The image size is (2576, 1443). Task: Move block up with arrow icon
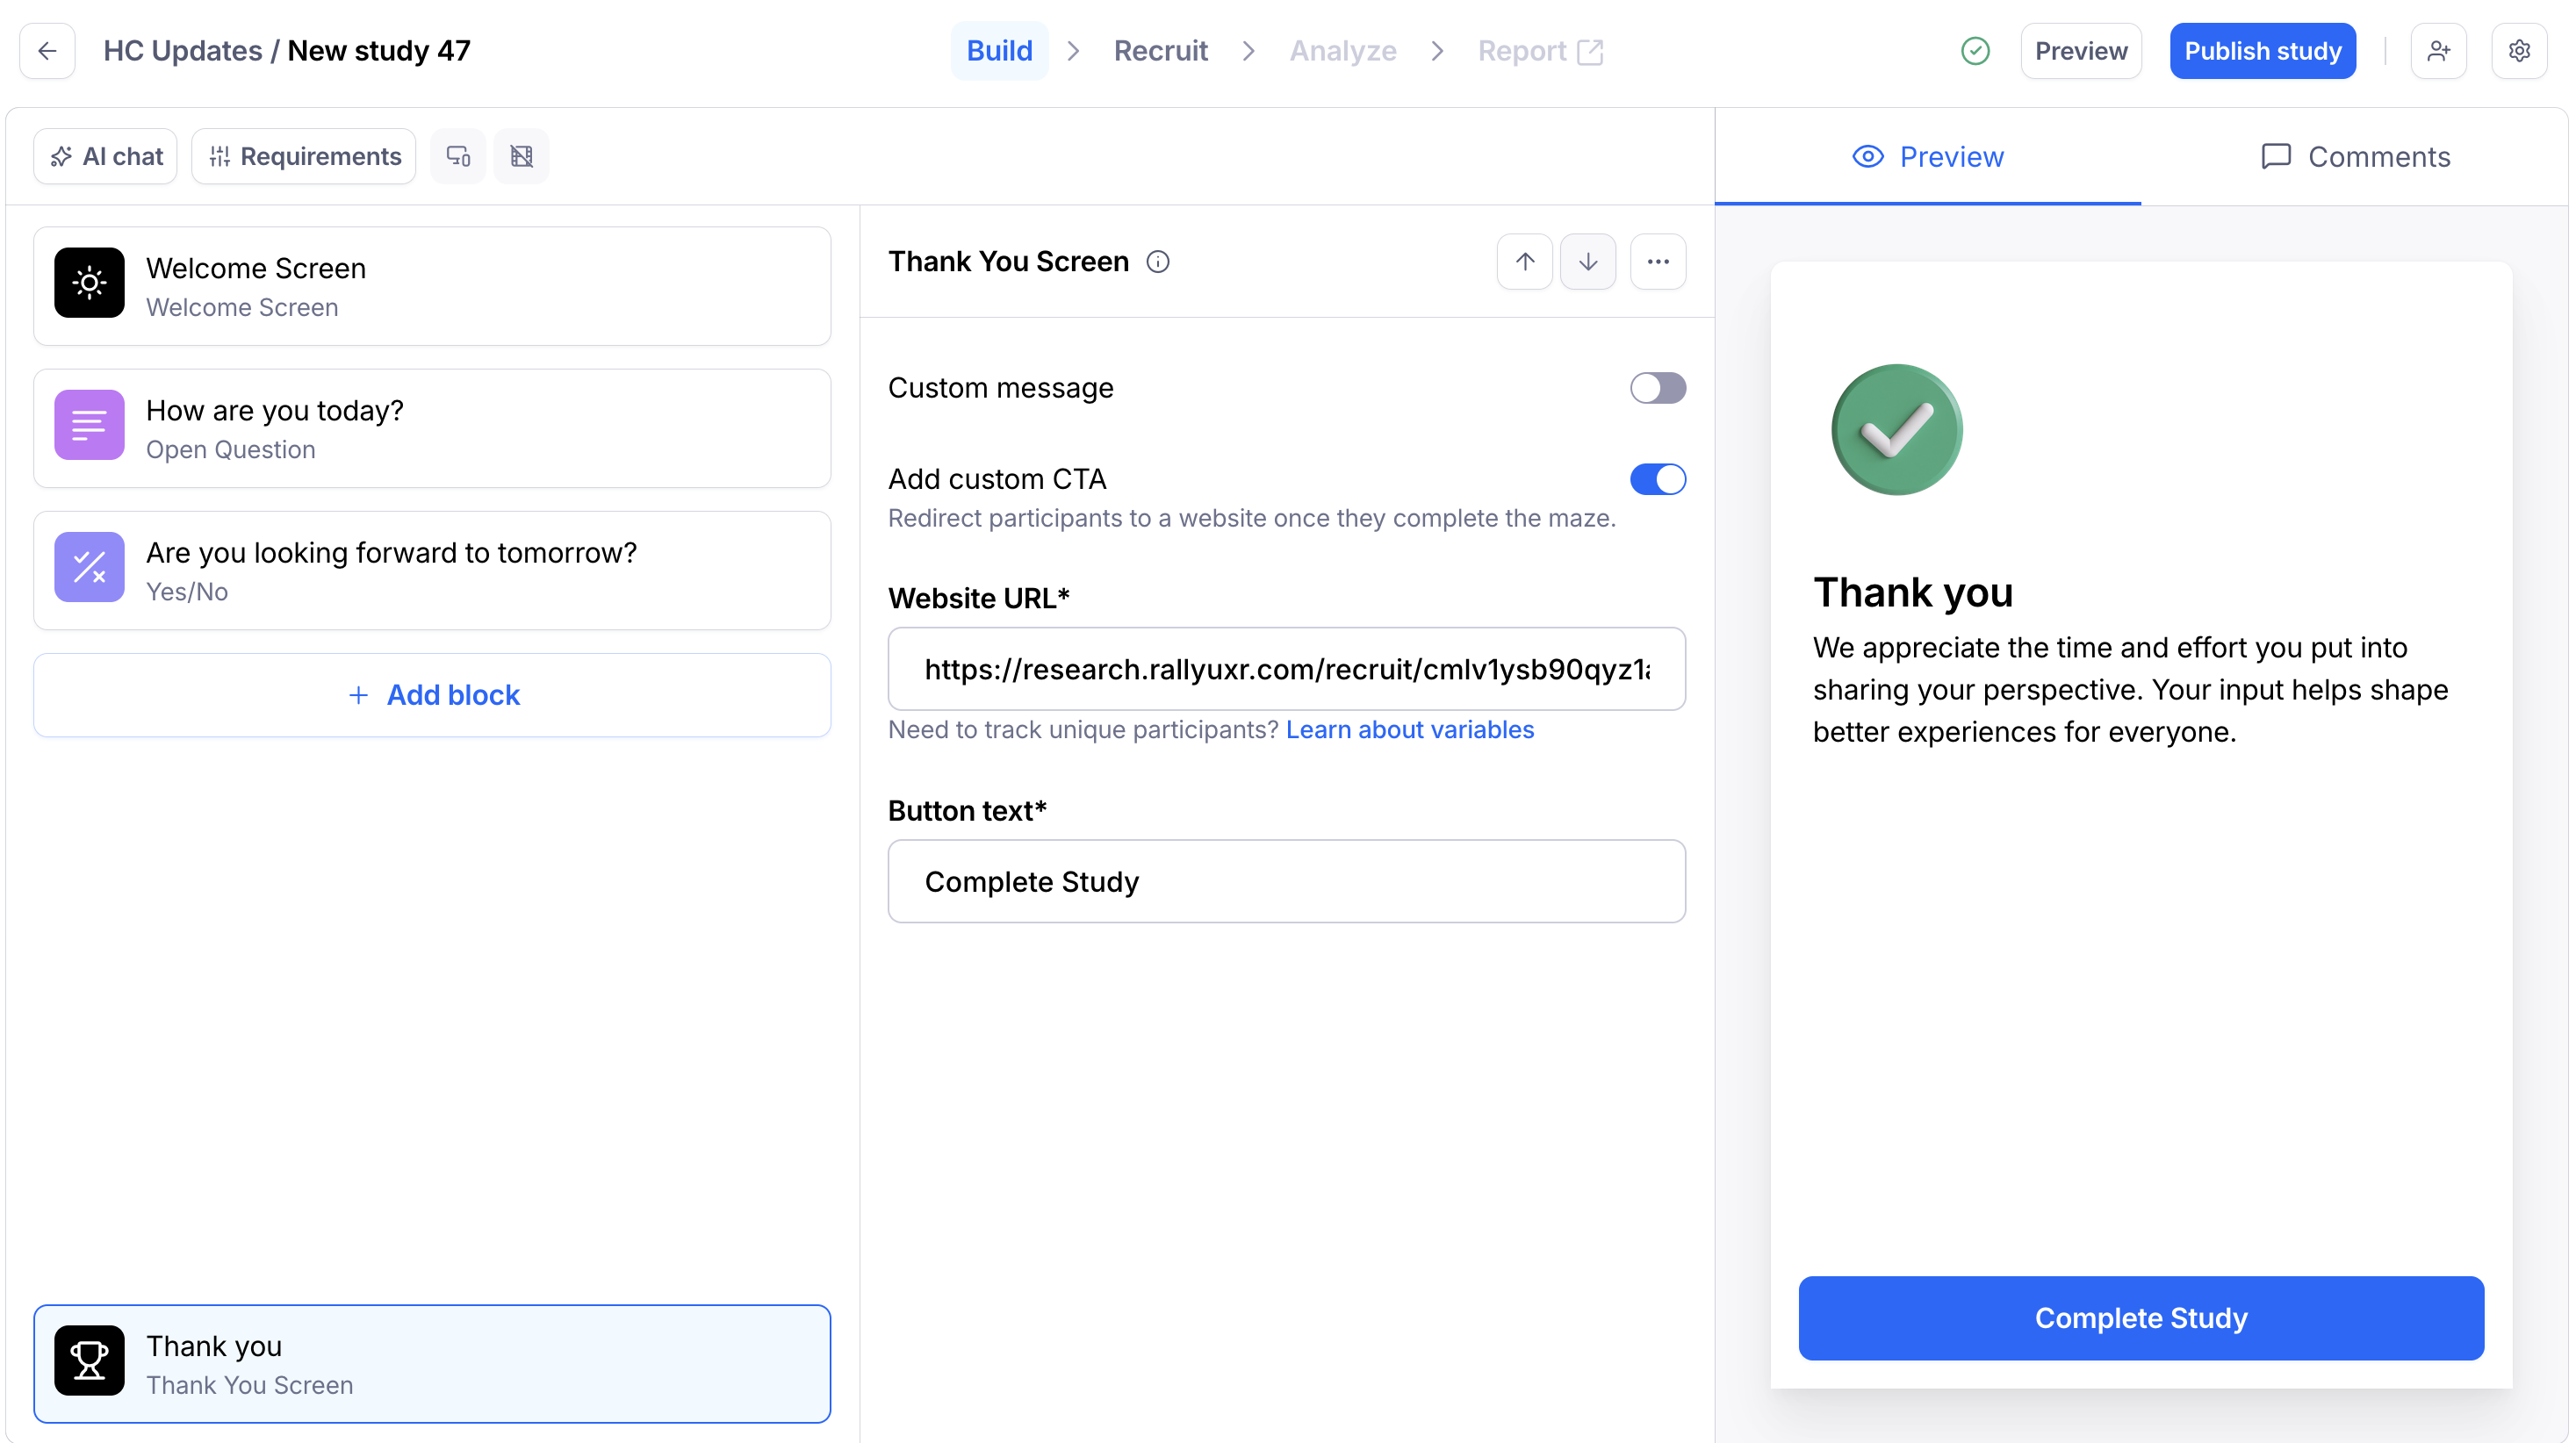[1524, 262]
